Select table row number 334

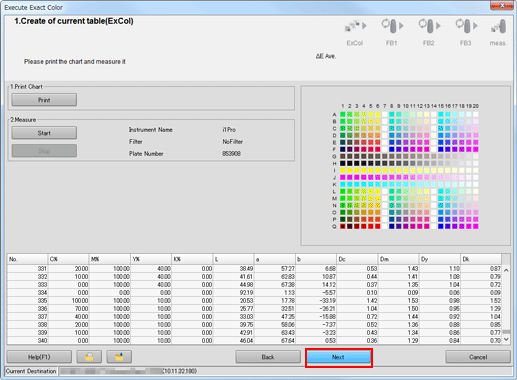click(x=255, y=293)
